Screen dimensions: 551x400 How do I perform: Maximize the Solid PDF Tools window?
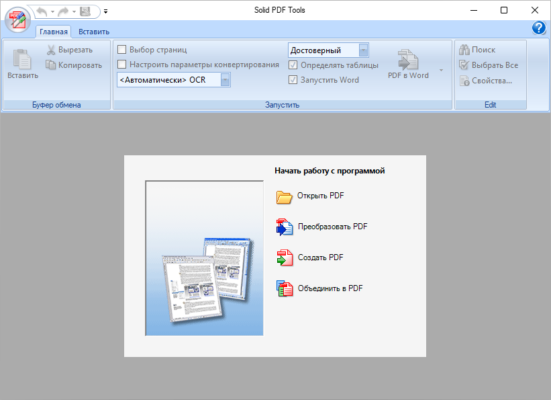tap(504, 10)
